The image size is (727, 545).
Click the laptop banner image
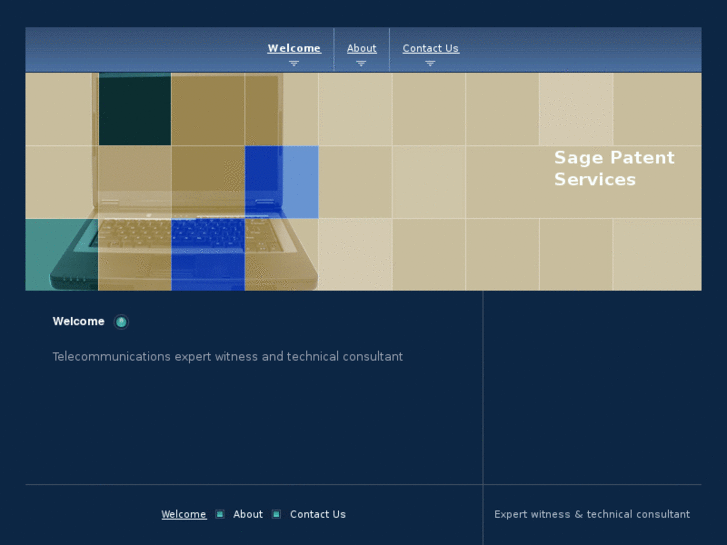tap(364, 182)
